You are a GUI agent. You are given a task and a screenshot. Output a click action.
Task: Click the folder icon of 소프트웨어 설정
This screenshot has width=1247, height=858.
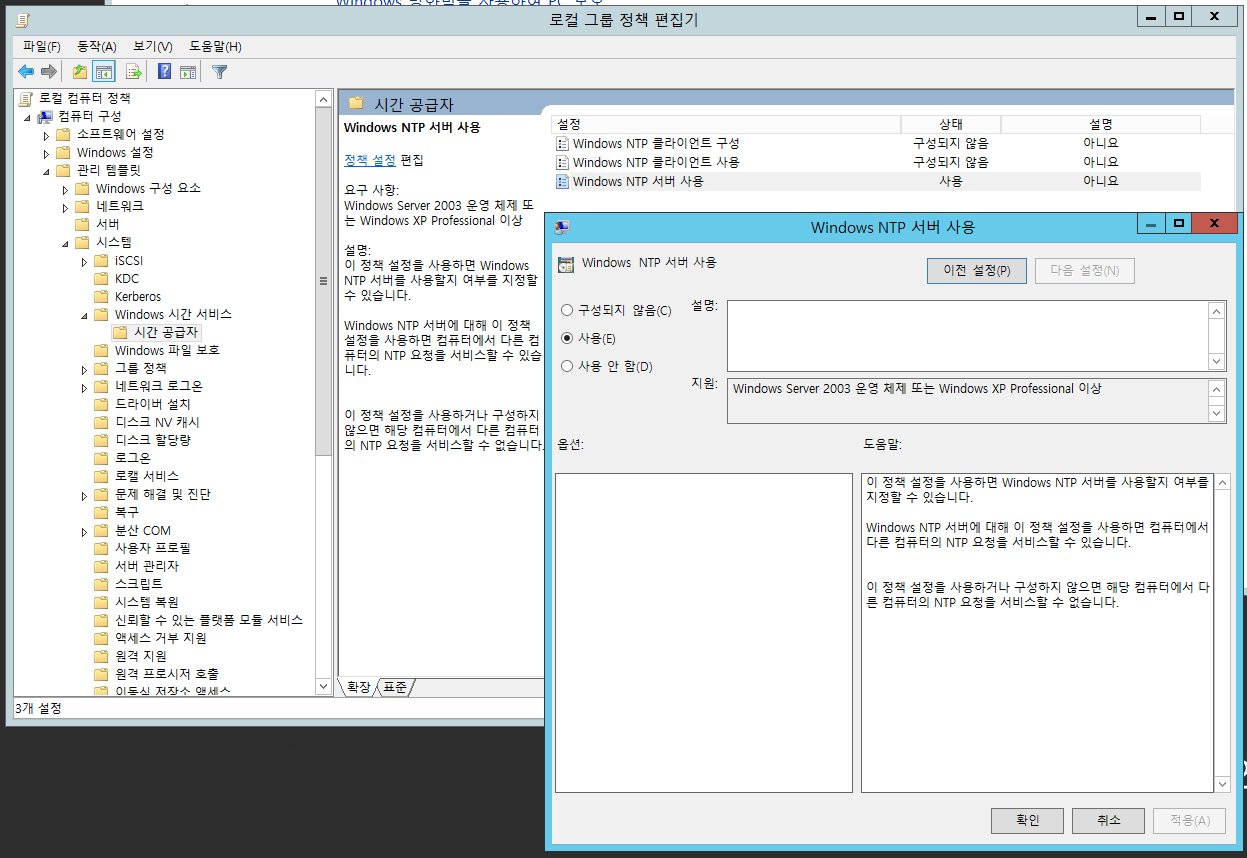pos(64,134)
